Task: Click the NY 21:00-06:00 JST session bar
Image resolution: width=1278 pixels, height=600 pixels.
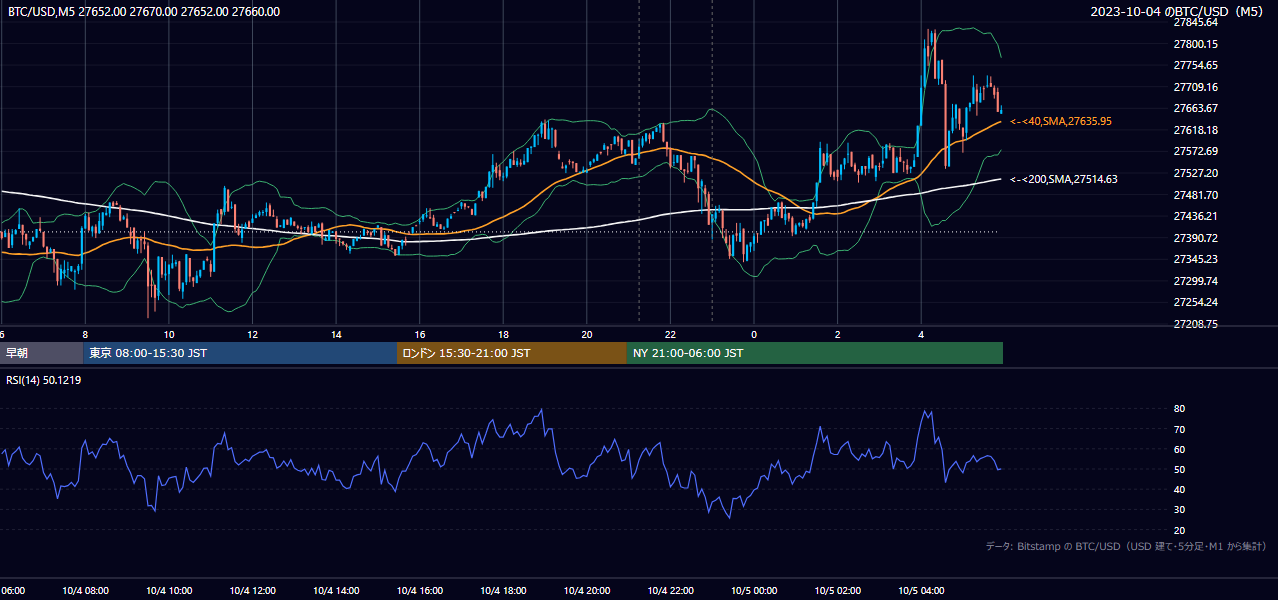Action: [x=815, y=353]
